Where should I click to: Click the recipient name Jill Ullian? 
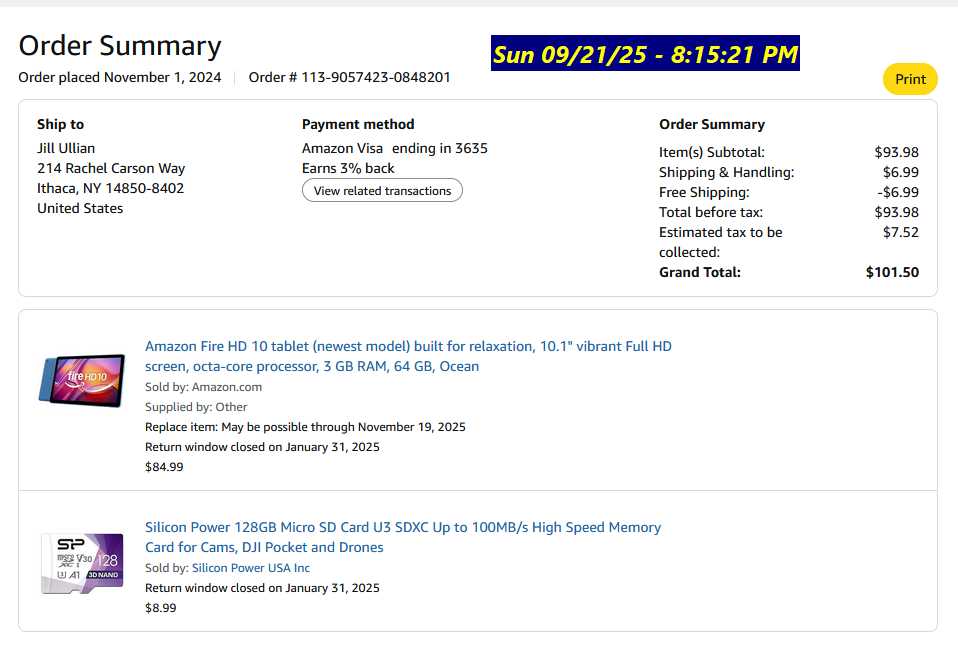pyautogui.click(x=66, y=148)
